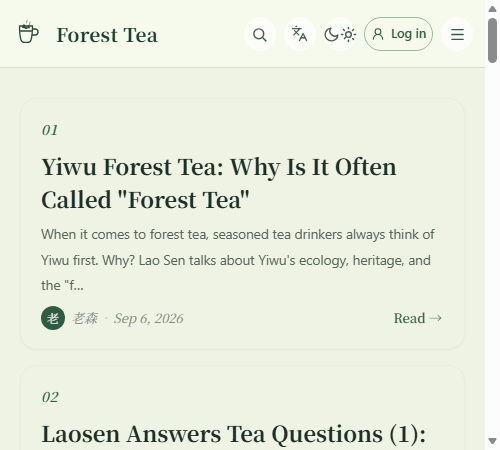Screen dimensions: 500x450
Task: Click the date Sep 6, 2026
Action: [149, 318]
